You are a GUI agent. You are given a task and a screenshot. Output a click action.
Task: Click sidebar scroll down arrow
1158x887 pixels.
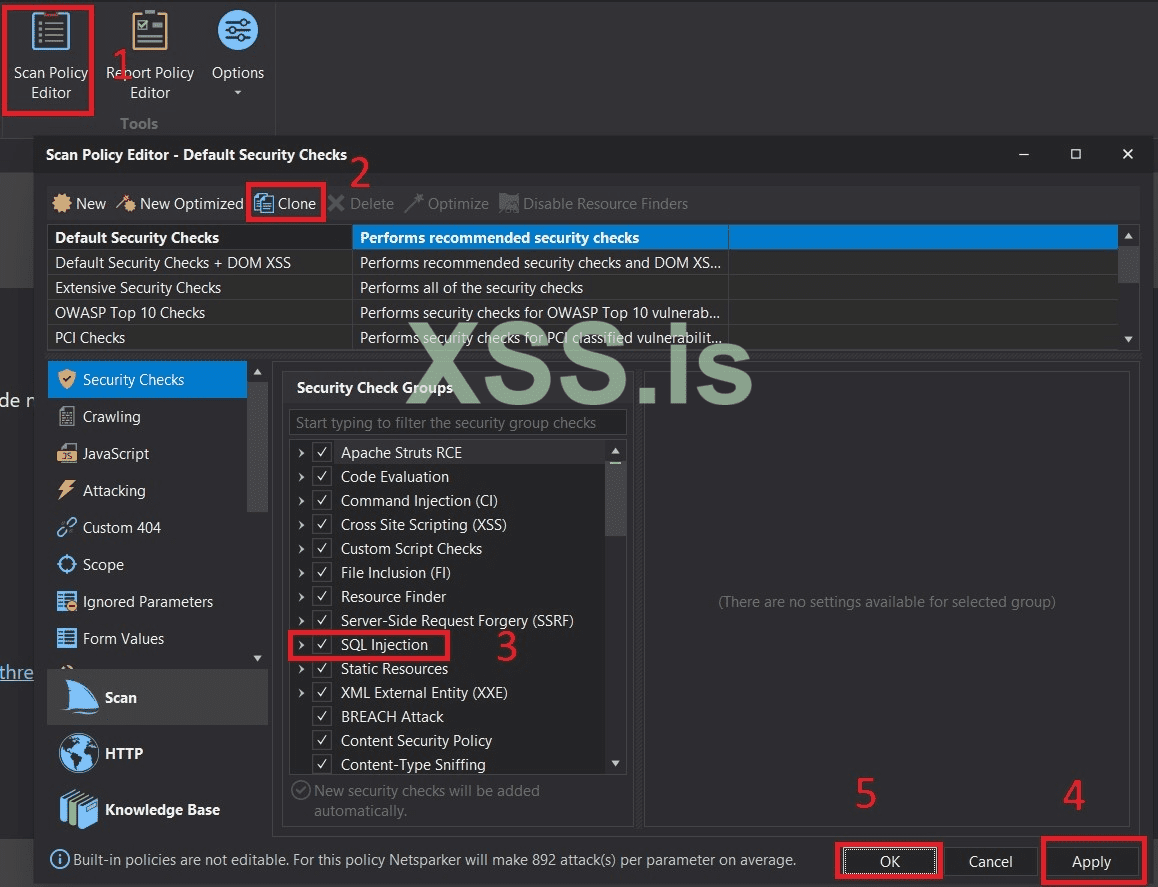point(257,658)
